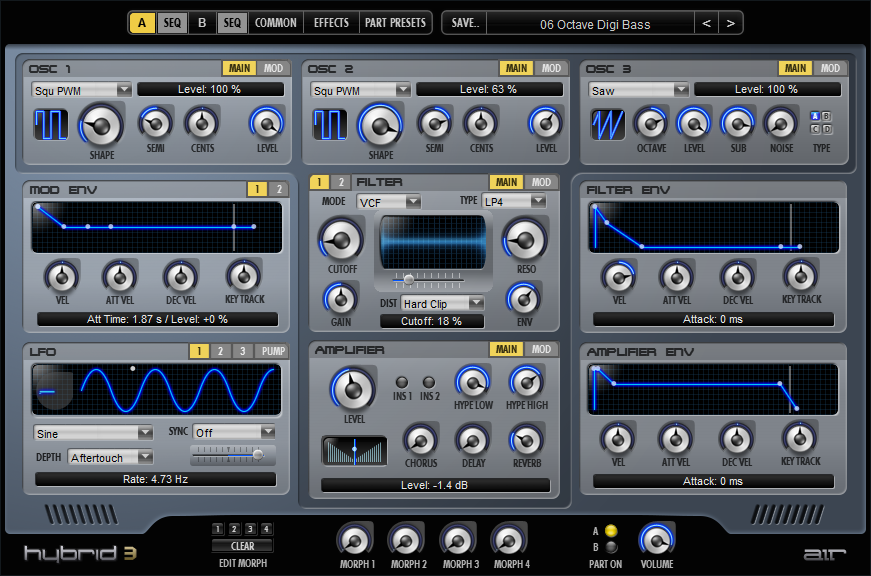Select edit morph slot 1
871x576 pixels.
218,529
